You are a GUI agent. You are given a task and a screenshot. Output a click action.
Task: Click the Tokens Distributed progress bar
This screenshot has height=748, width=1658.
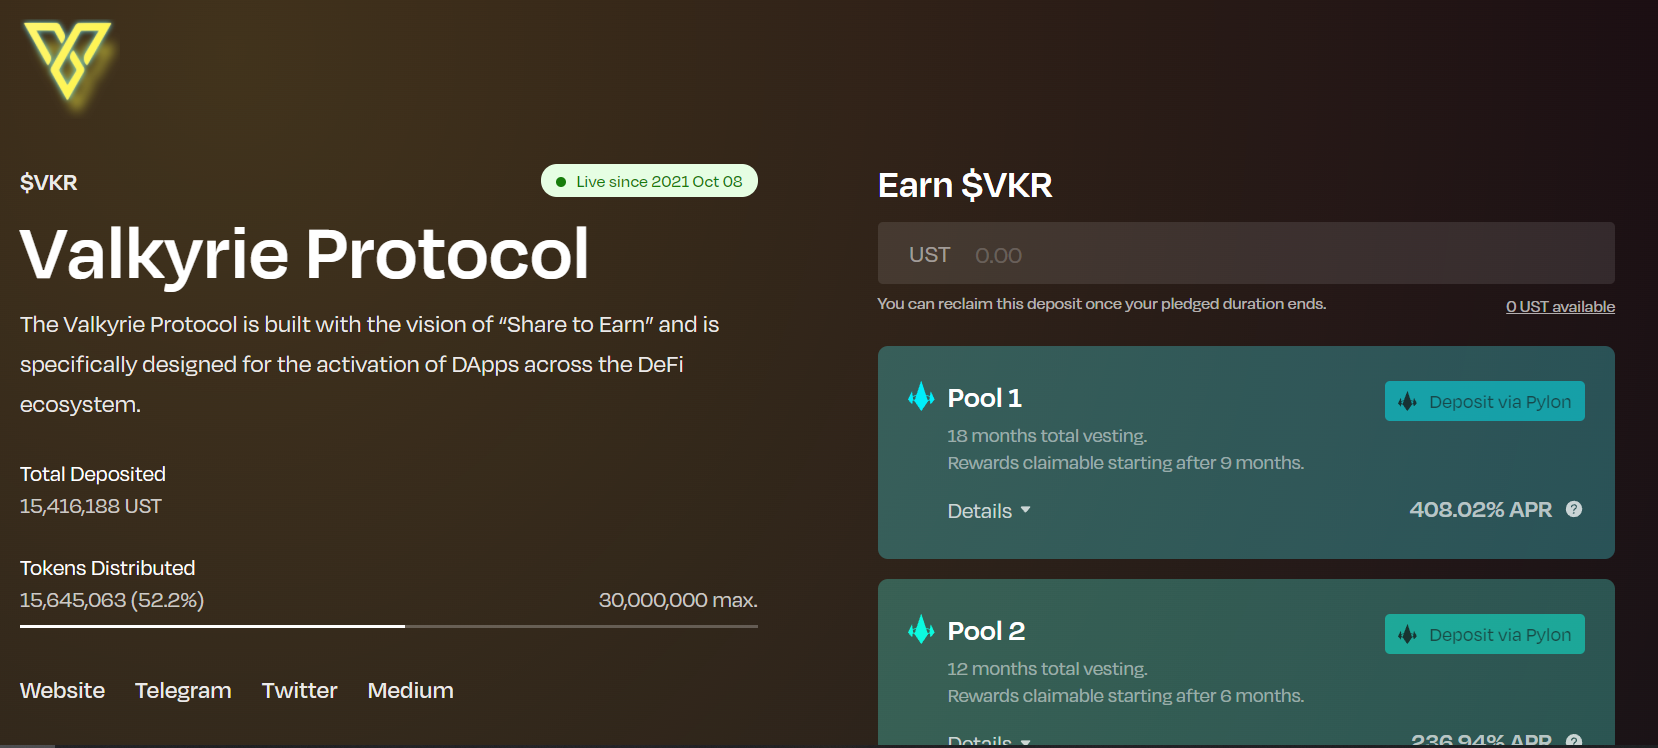click(389, 626)
